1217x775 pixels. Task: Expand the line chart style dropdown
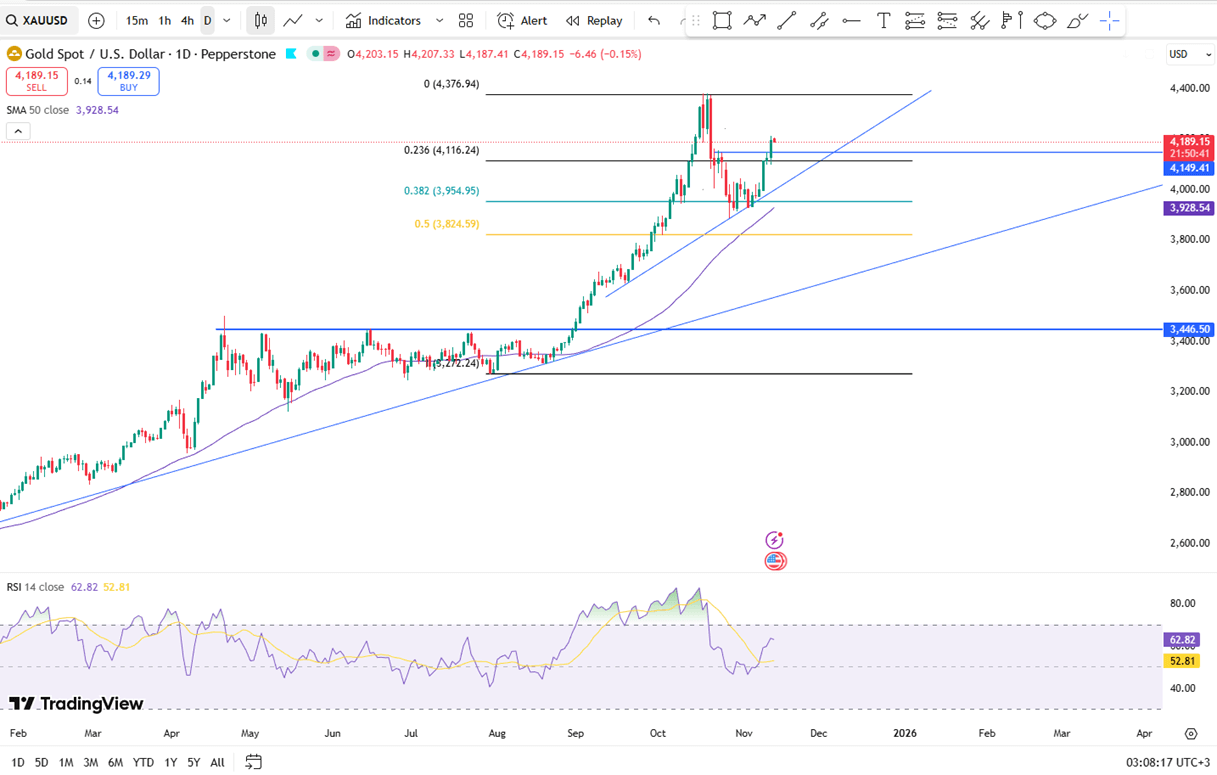point(319,20)
